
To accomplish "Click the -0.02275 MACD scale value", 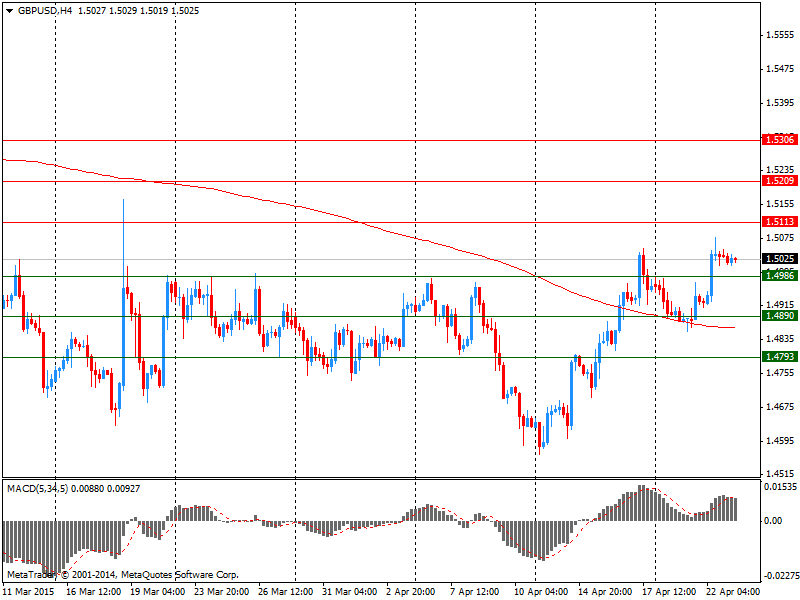I will pyautogui.click(x=780, y=576).
